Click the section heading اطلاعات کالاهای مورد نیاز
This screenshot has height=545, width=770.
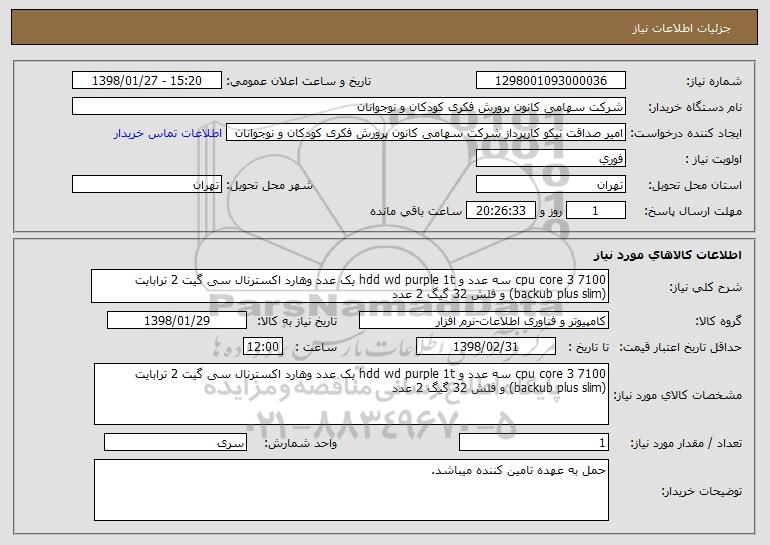coord(667,254)
